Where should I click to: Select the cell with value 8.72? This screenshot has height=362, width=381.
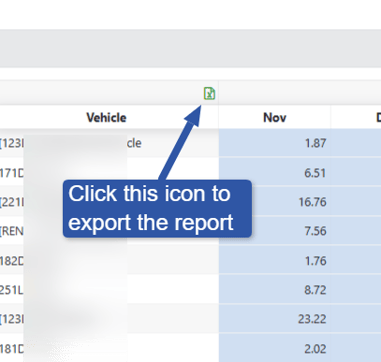point(275,290)
